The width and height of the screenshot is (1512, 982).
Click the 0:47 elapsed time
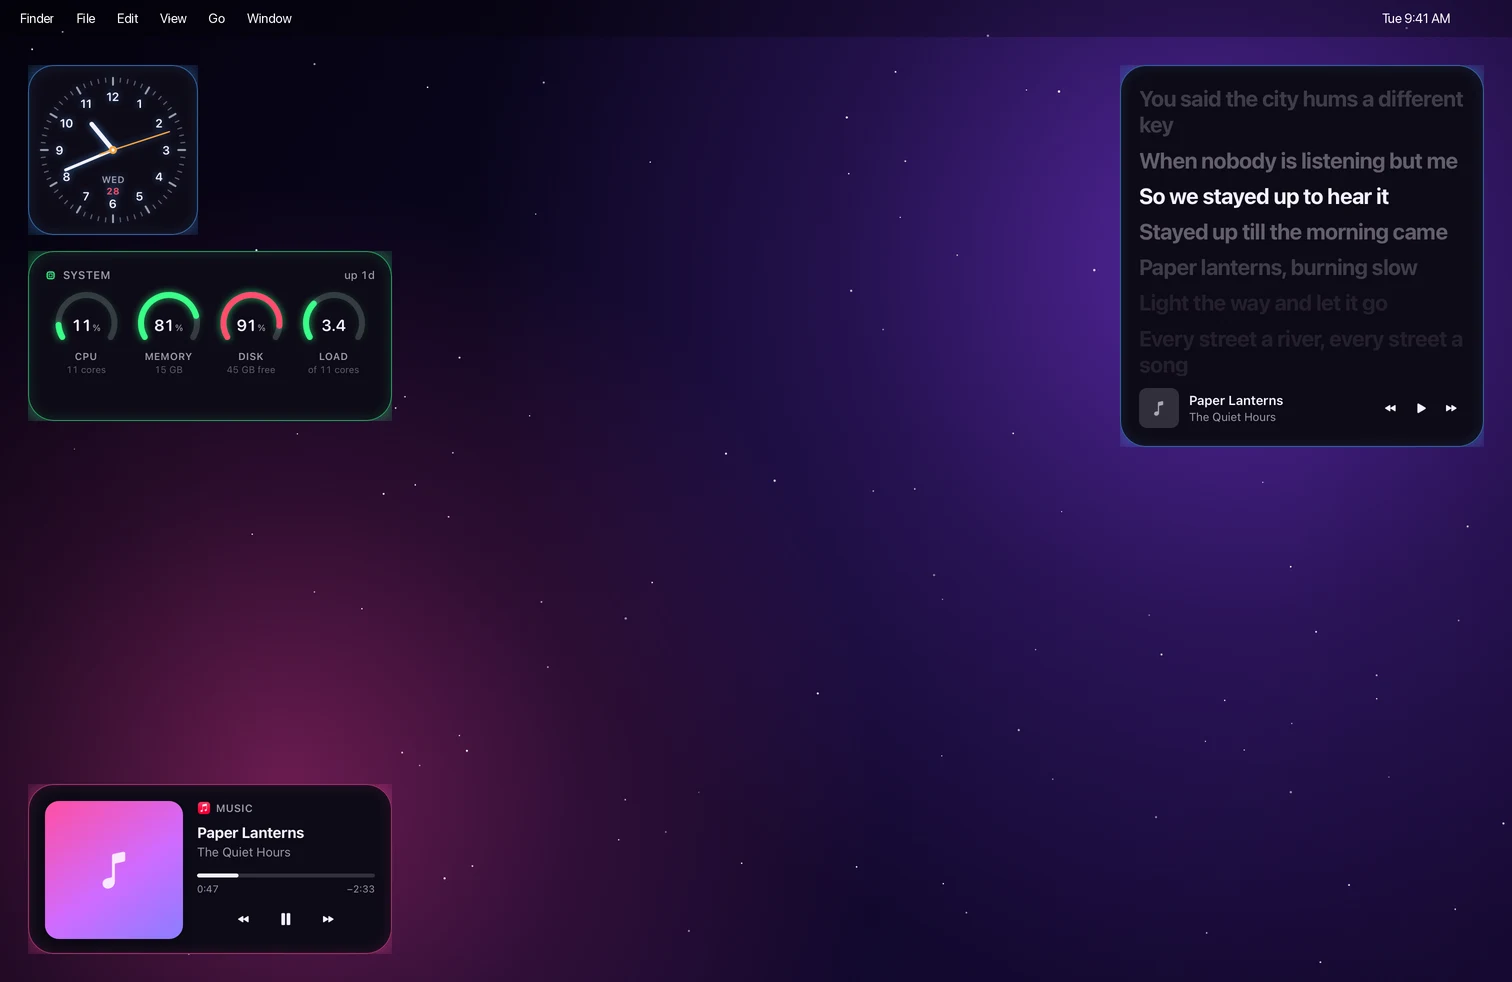(x=207, y=889)
